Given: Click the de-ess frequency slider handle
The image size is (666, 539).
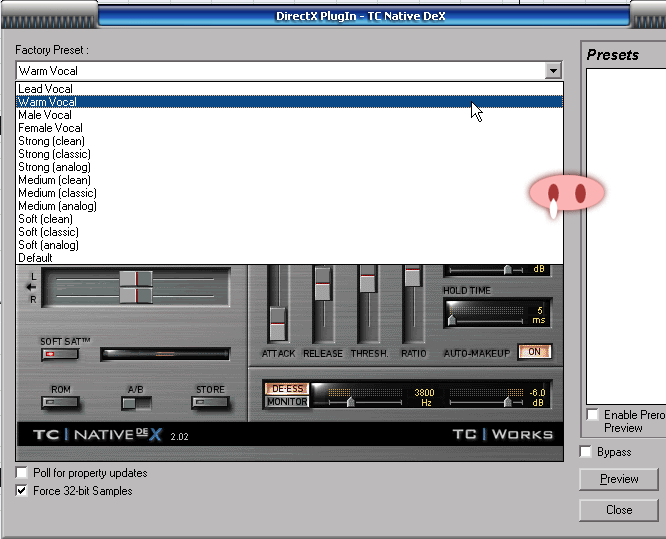Looking at the screenshot, I should pos(350,401).
